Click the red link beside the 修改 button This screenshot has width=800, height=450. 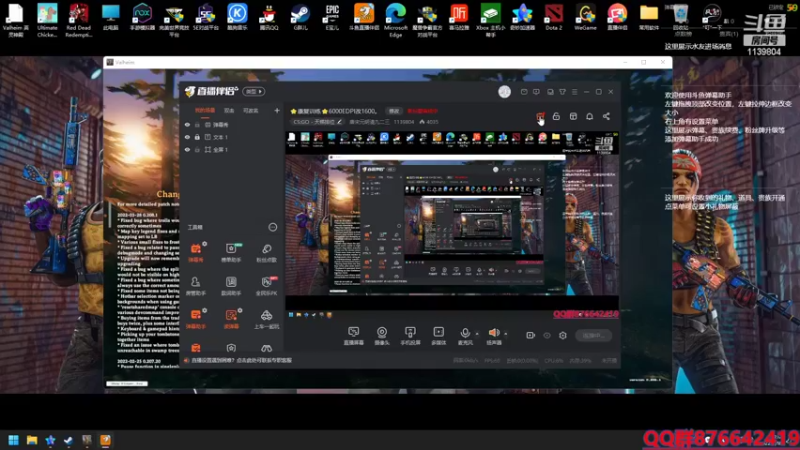(422, 111)
